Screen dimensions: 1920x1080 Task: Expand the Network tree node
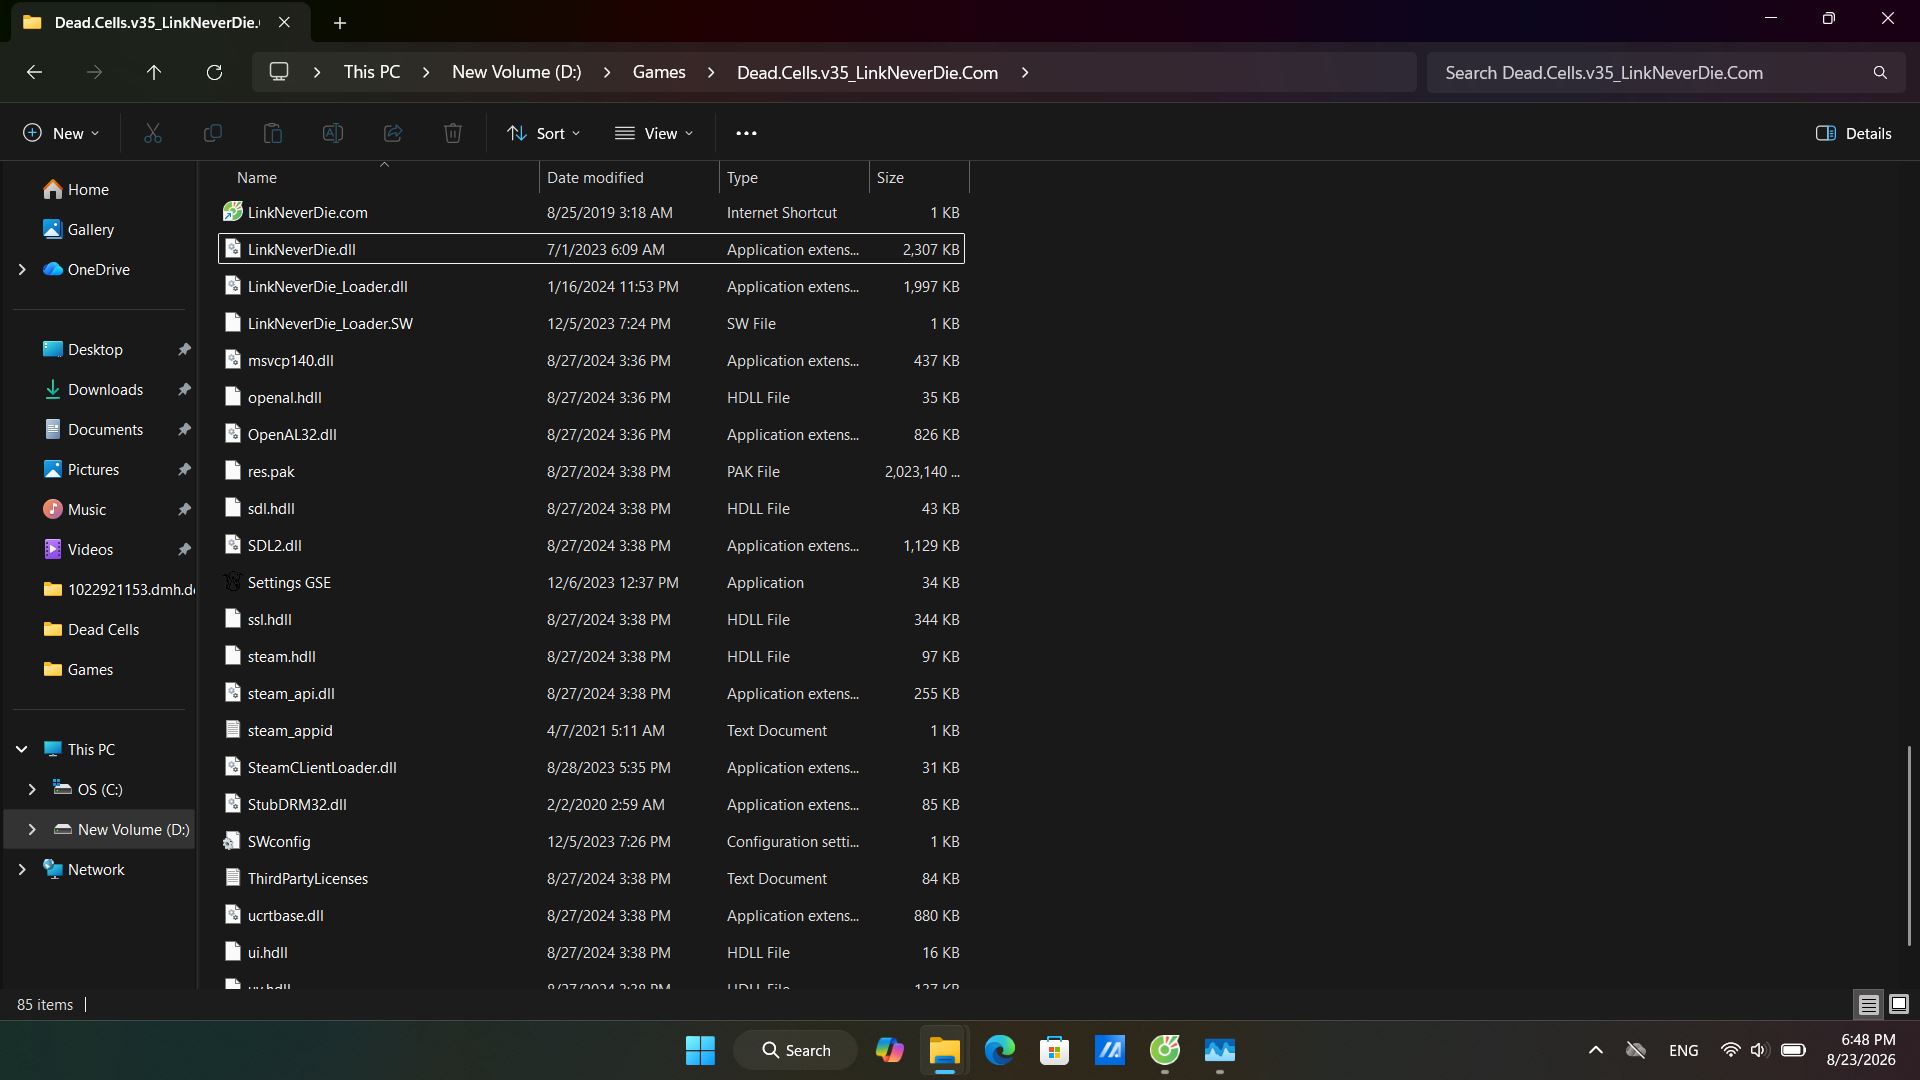(22, 869)
